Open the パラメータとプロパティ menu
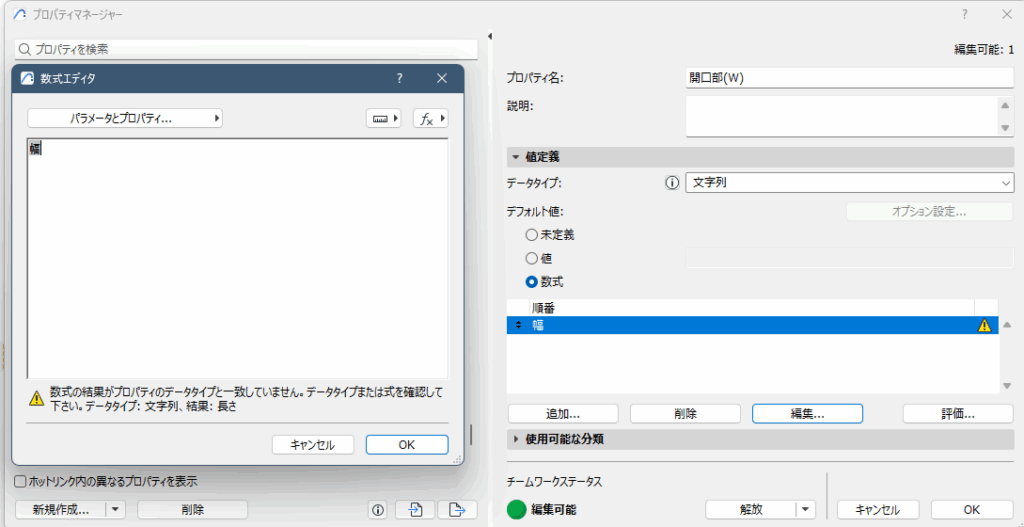This screenshot has height=527, width=1024. coord(125,118)
